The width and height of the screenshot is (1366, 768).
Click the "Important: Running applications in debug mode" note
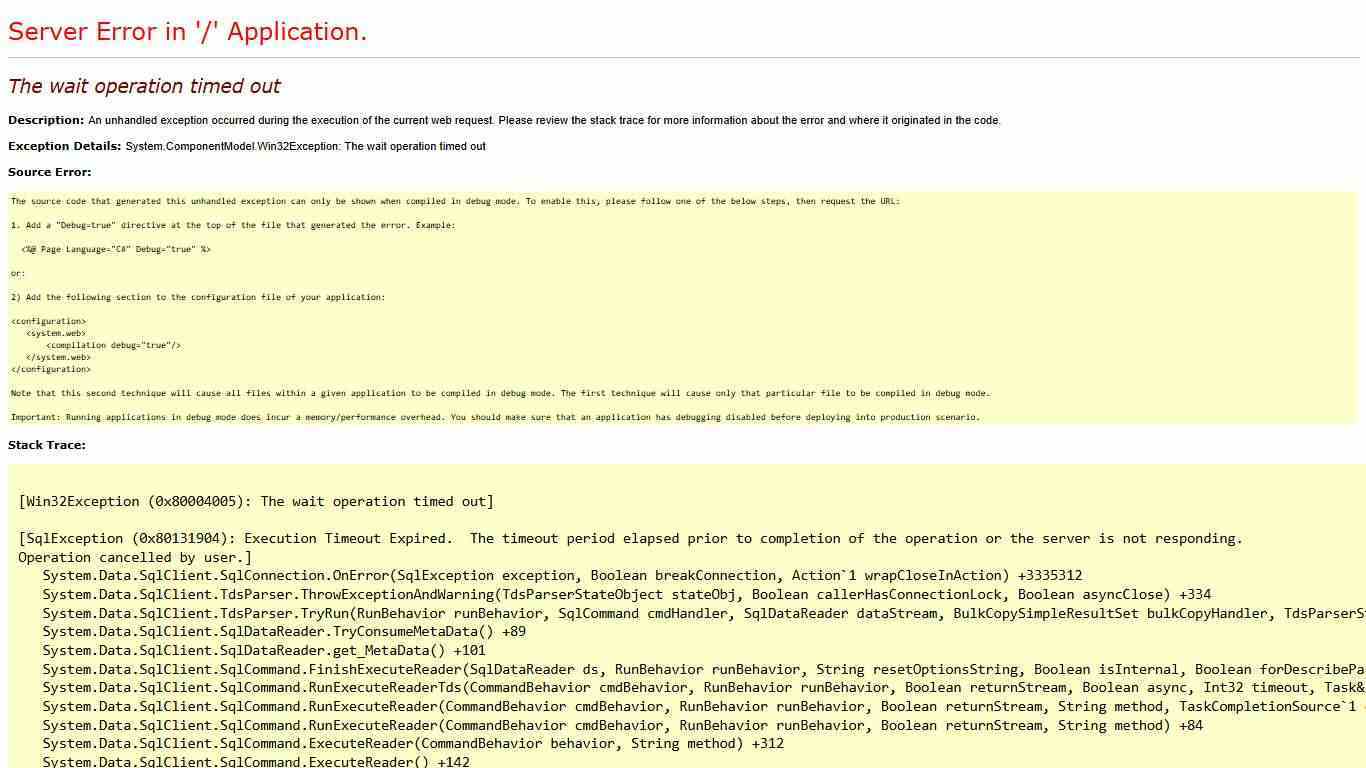click(x=495, y=417)
